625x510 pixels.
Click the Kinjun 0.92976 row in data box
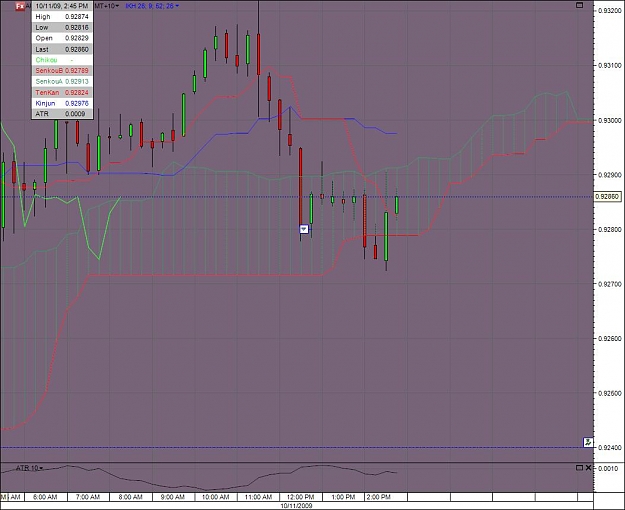(62, 103)
